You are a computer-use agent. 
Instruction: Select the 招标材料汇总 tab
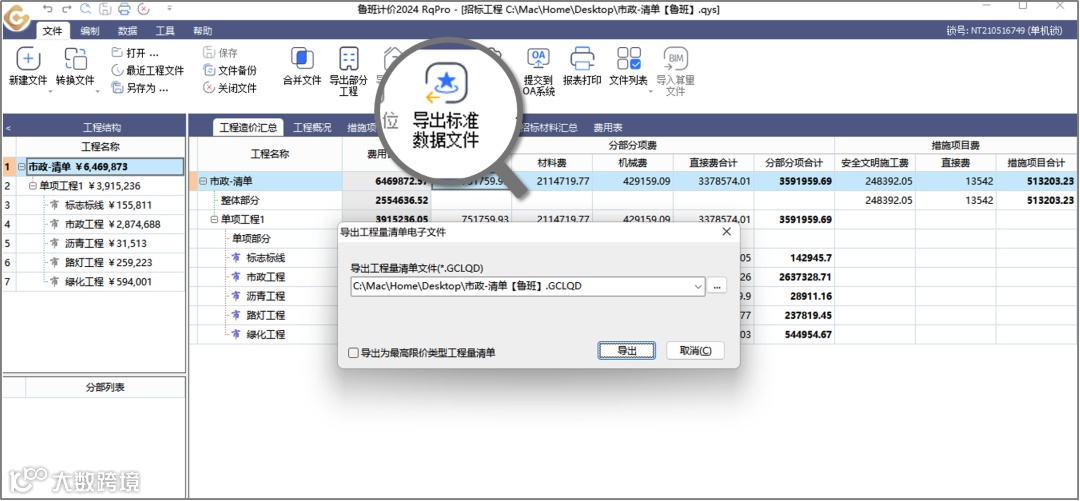[549, 127]
